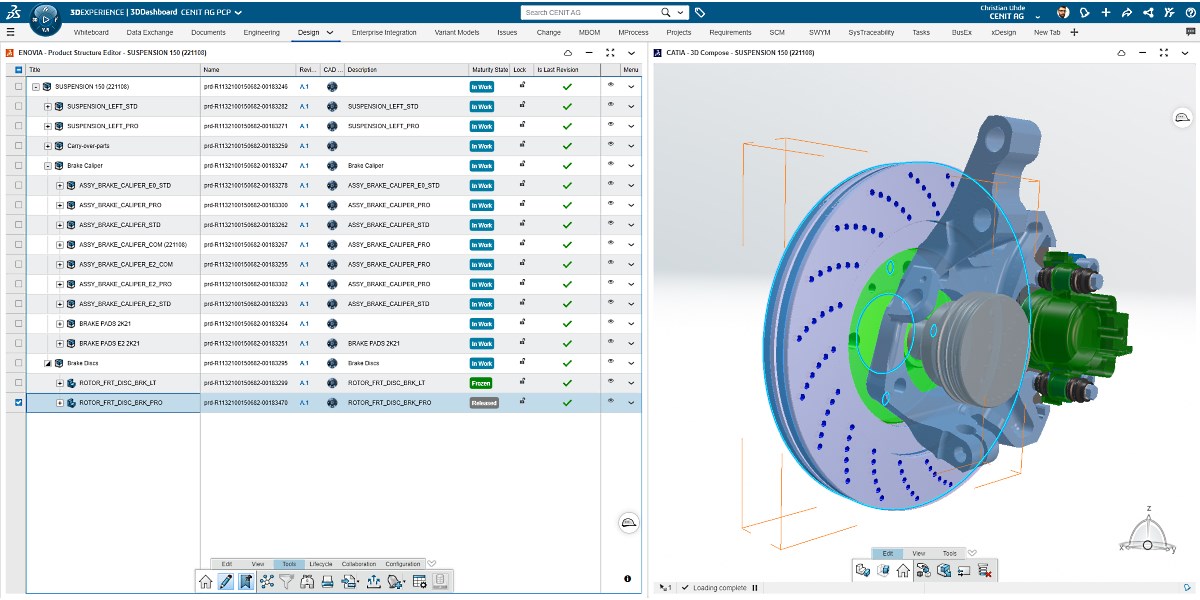Collapse the Brake Discs tree node

coord(48,364)
